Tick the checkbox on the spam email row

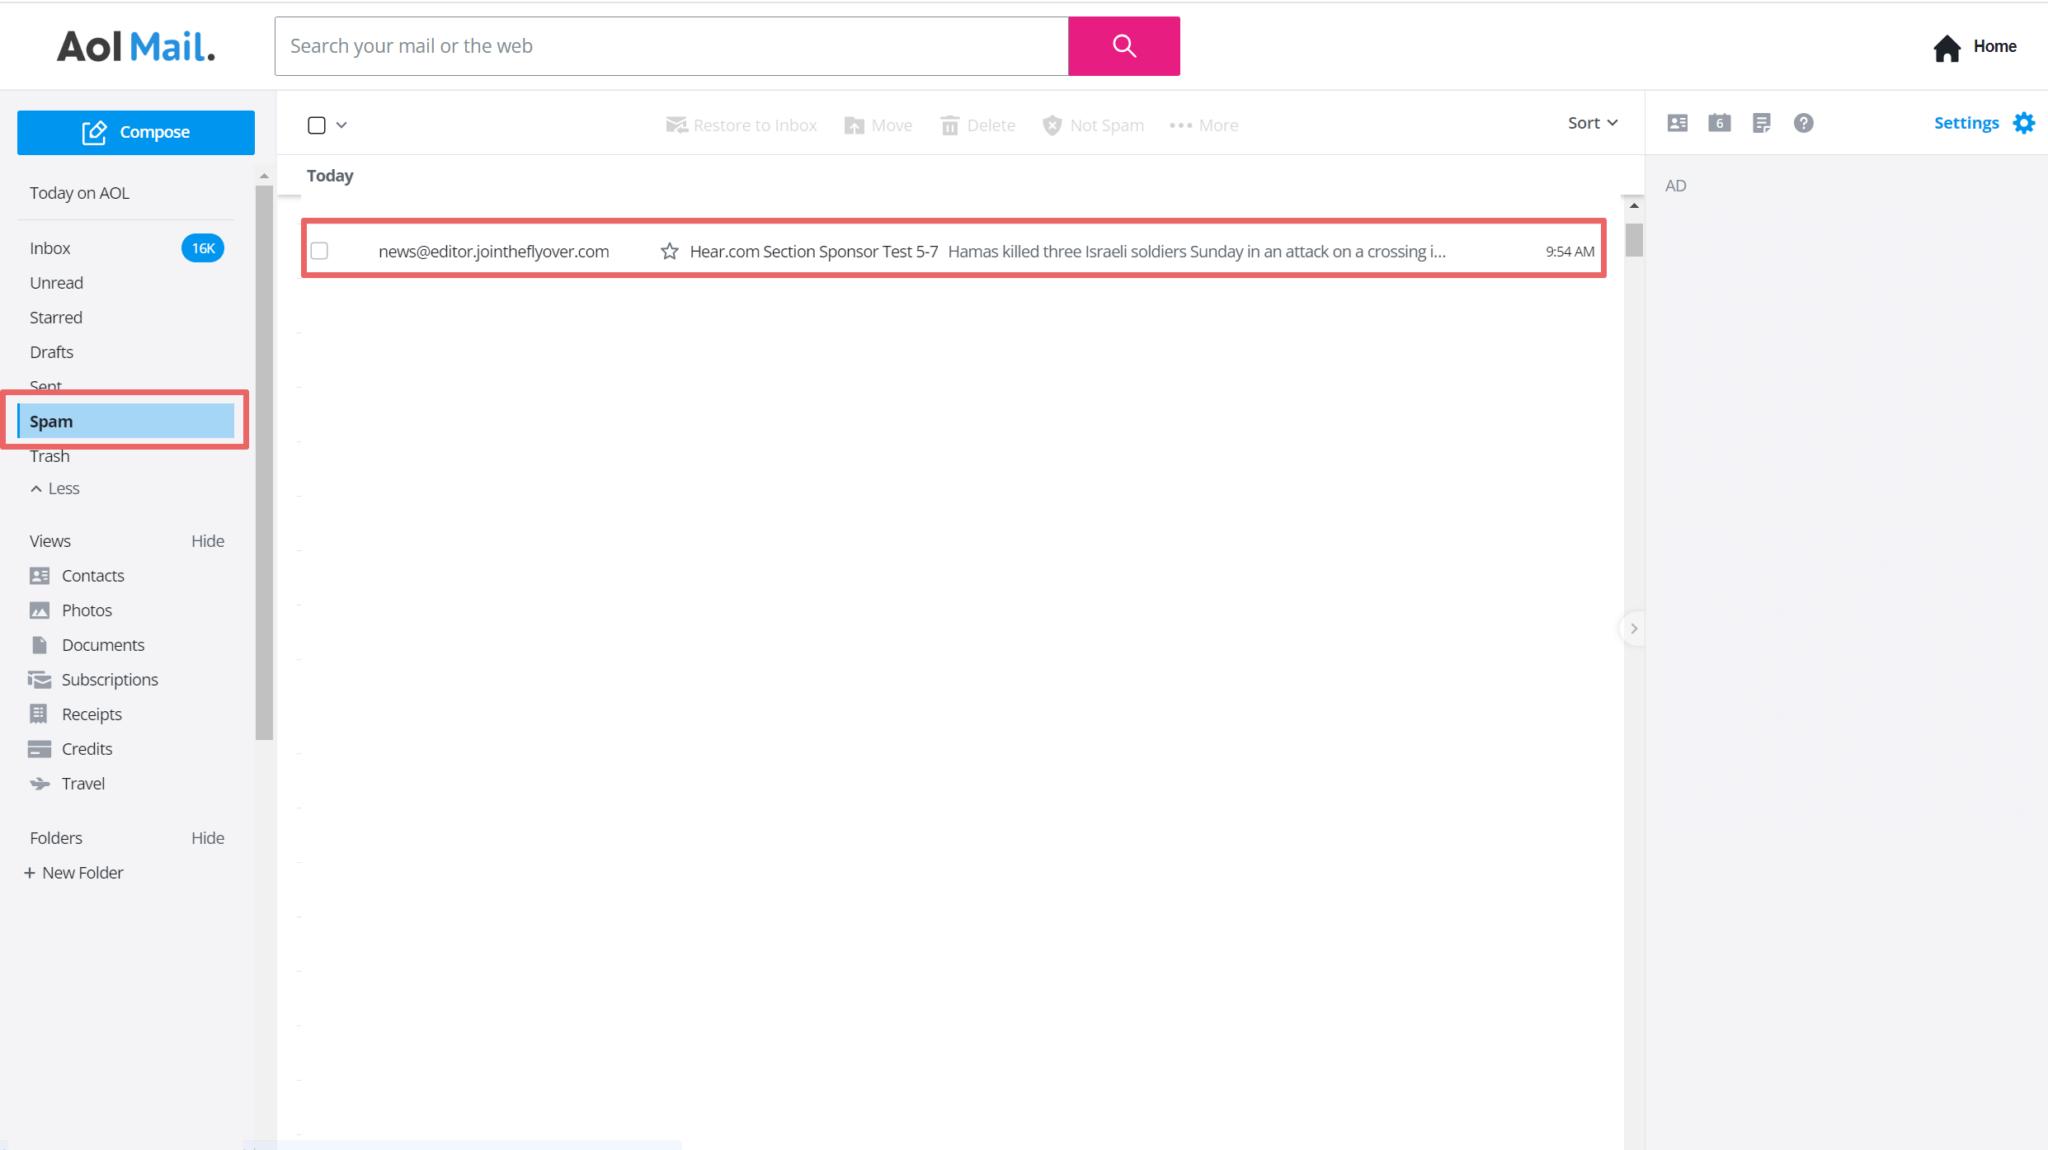click(319, 251)
